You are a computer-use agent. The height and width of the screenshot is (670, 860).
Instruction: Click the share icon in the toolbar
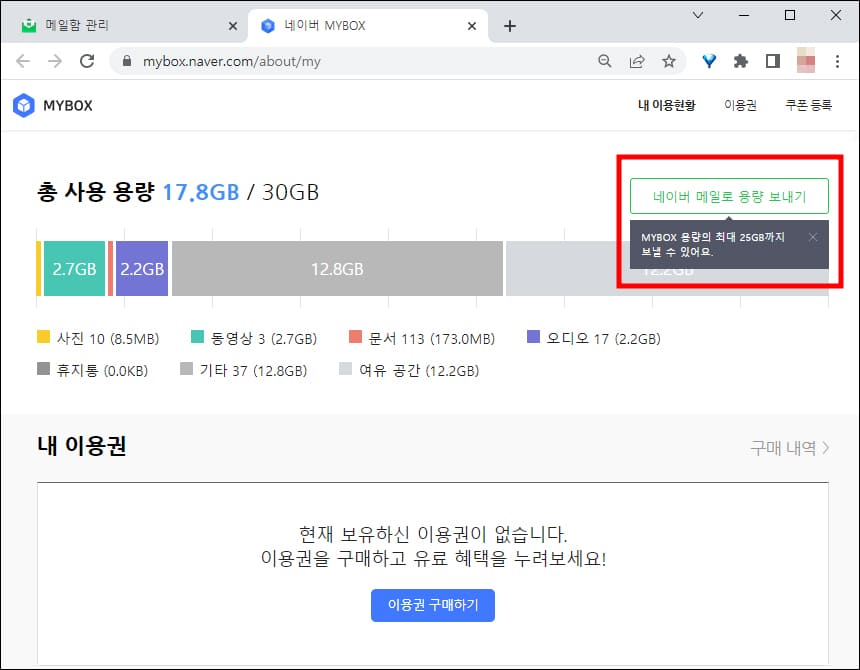[637, 61]
